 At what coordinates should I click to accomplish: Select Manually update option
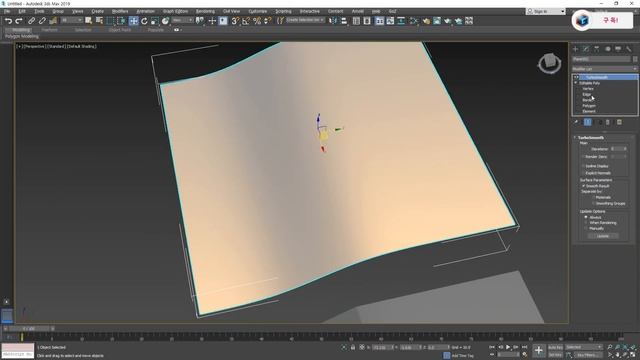click(586, 229)
